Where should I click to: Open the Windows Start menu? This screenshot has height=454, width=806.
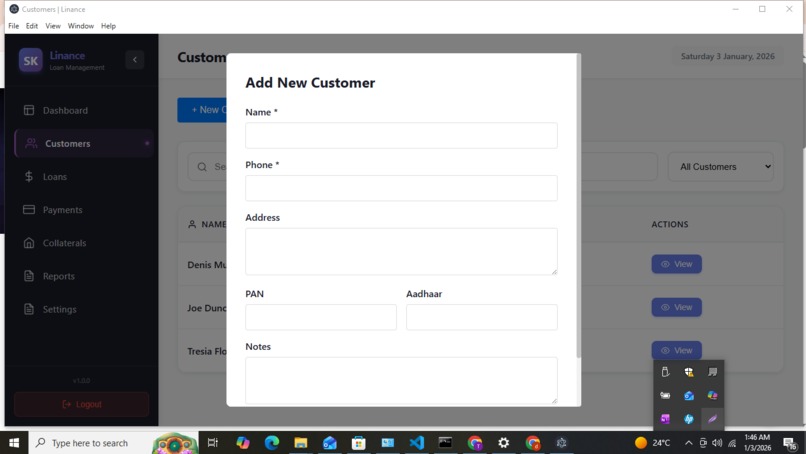tap(14, 443)
